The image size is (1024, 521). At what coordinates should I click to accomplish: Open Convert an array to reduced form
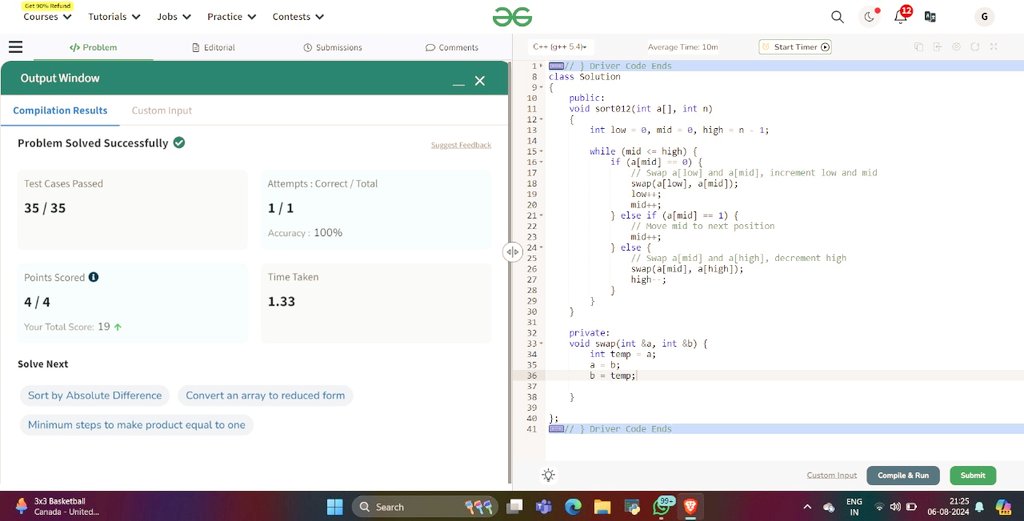[x=265, y=396]
